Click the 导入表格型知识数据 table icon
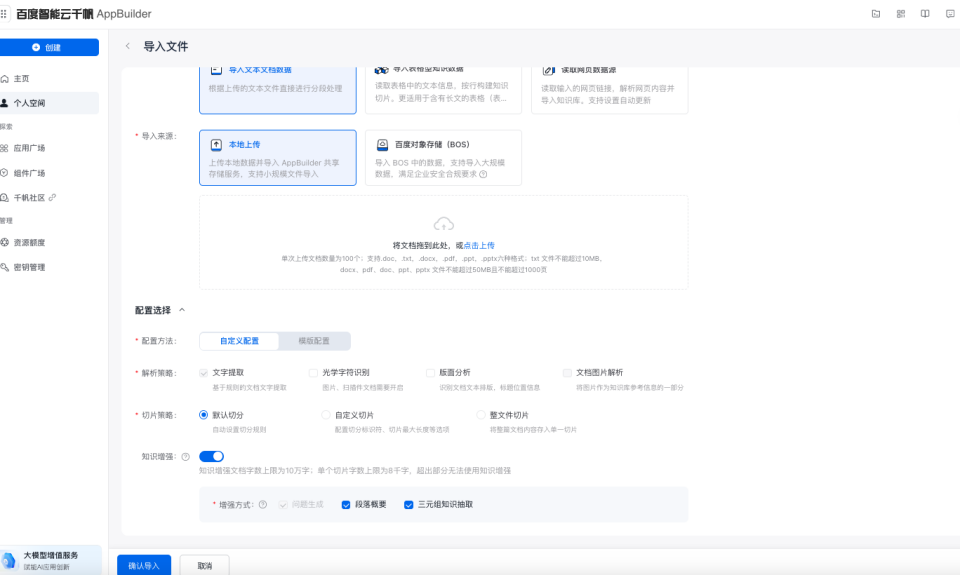 (382, 70)
